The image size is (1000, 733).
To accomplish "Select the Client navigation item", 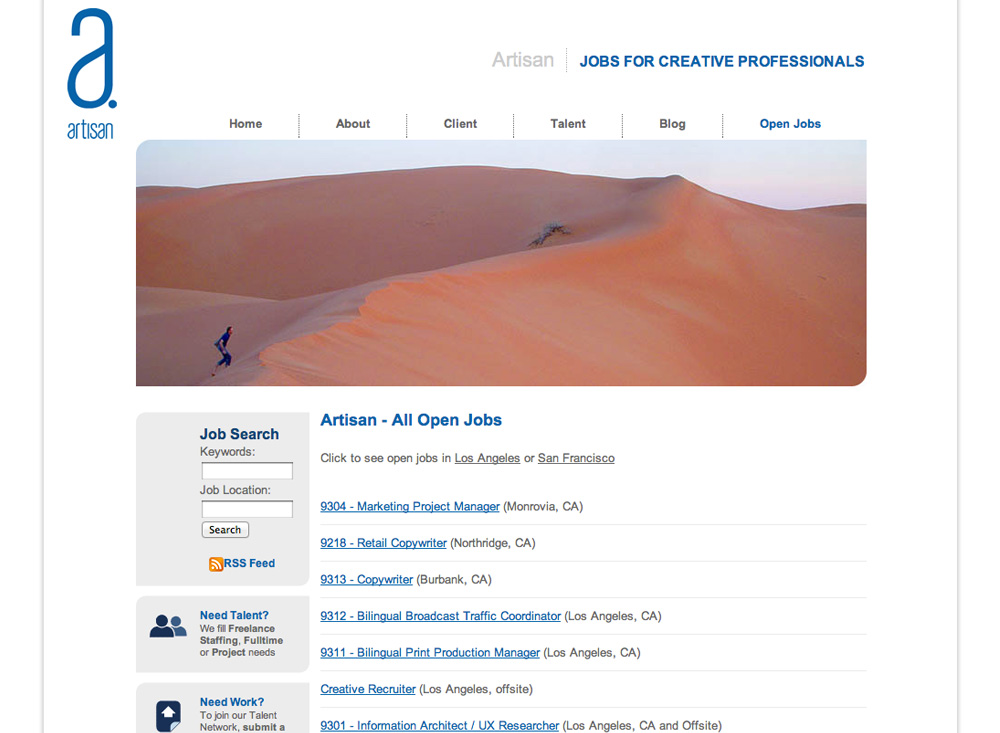I will (460, 124).
